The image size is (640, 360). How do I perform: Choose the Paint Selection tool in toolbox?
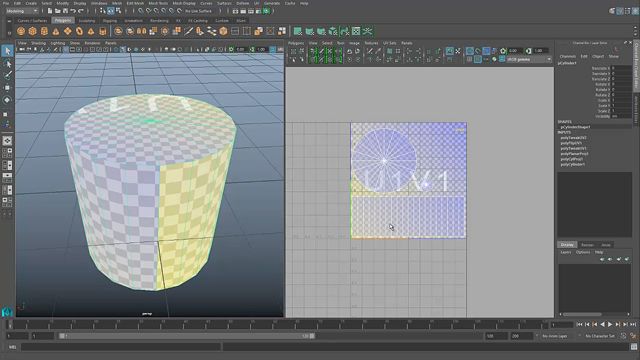[7, 75]
